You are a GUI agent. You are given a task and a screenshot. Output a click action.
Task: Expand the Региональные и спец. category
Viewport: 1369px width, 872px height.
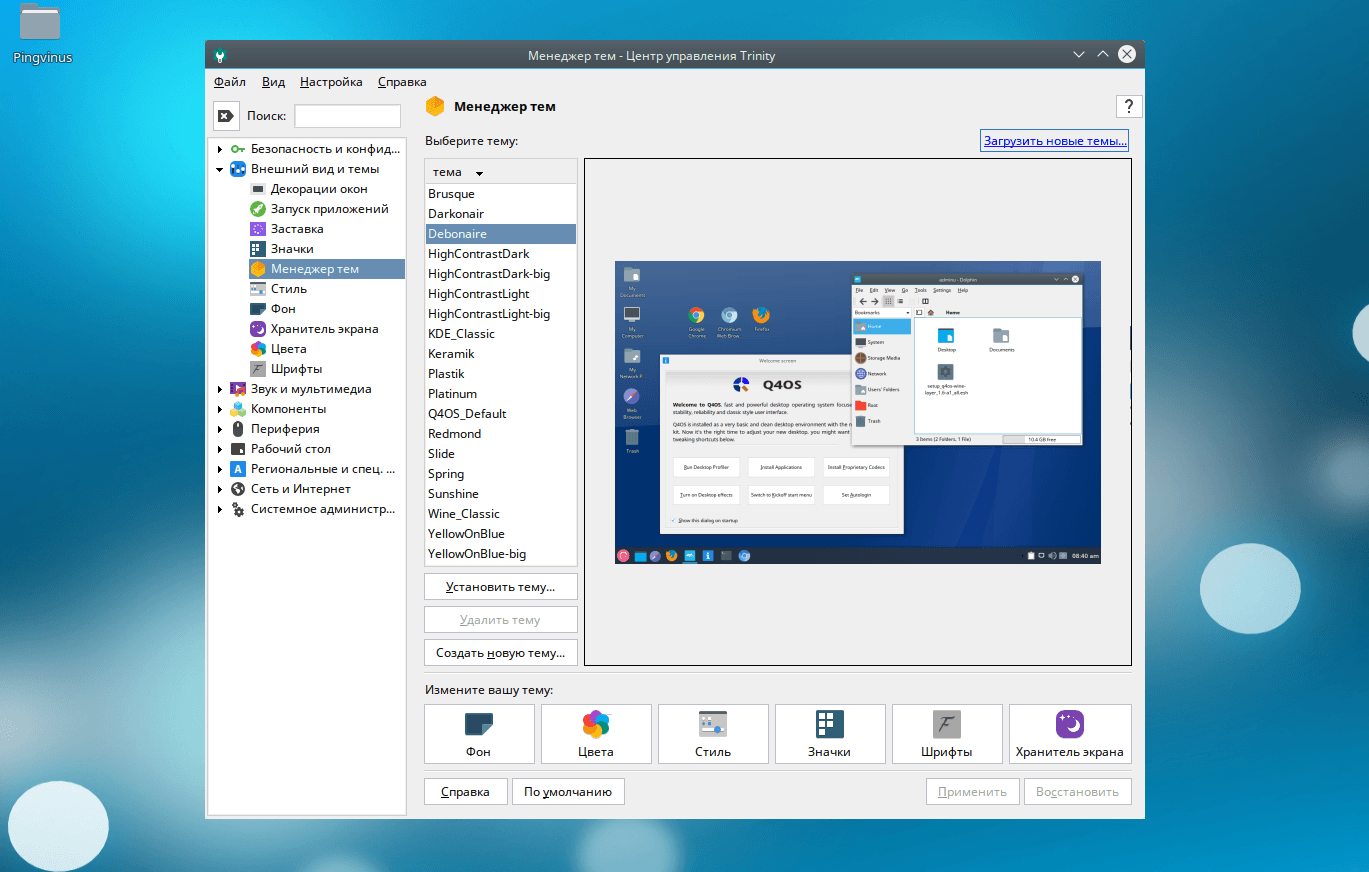pyautogui.click(x=220, y=469)
